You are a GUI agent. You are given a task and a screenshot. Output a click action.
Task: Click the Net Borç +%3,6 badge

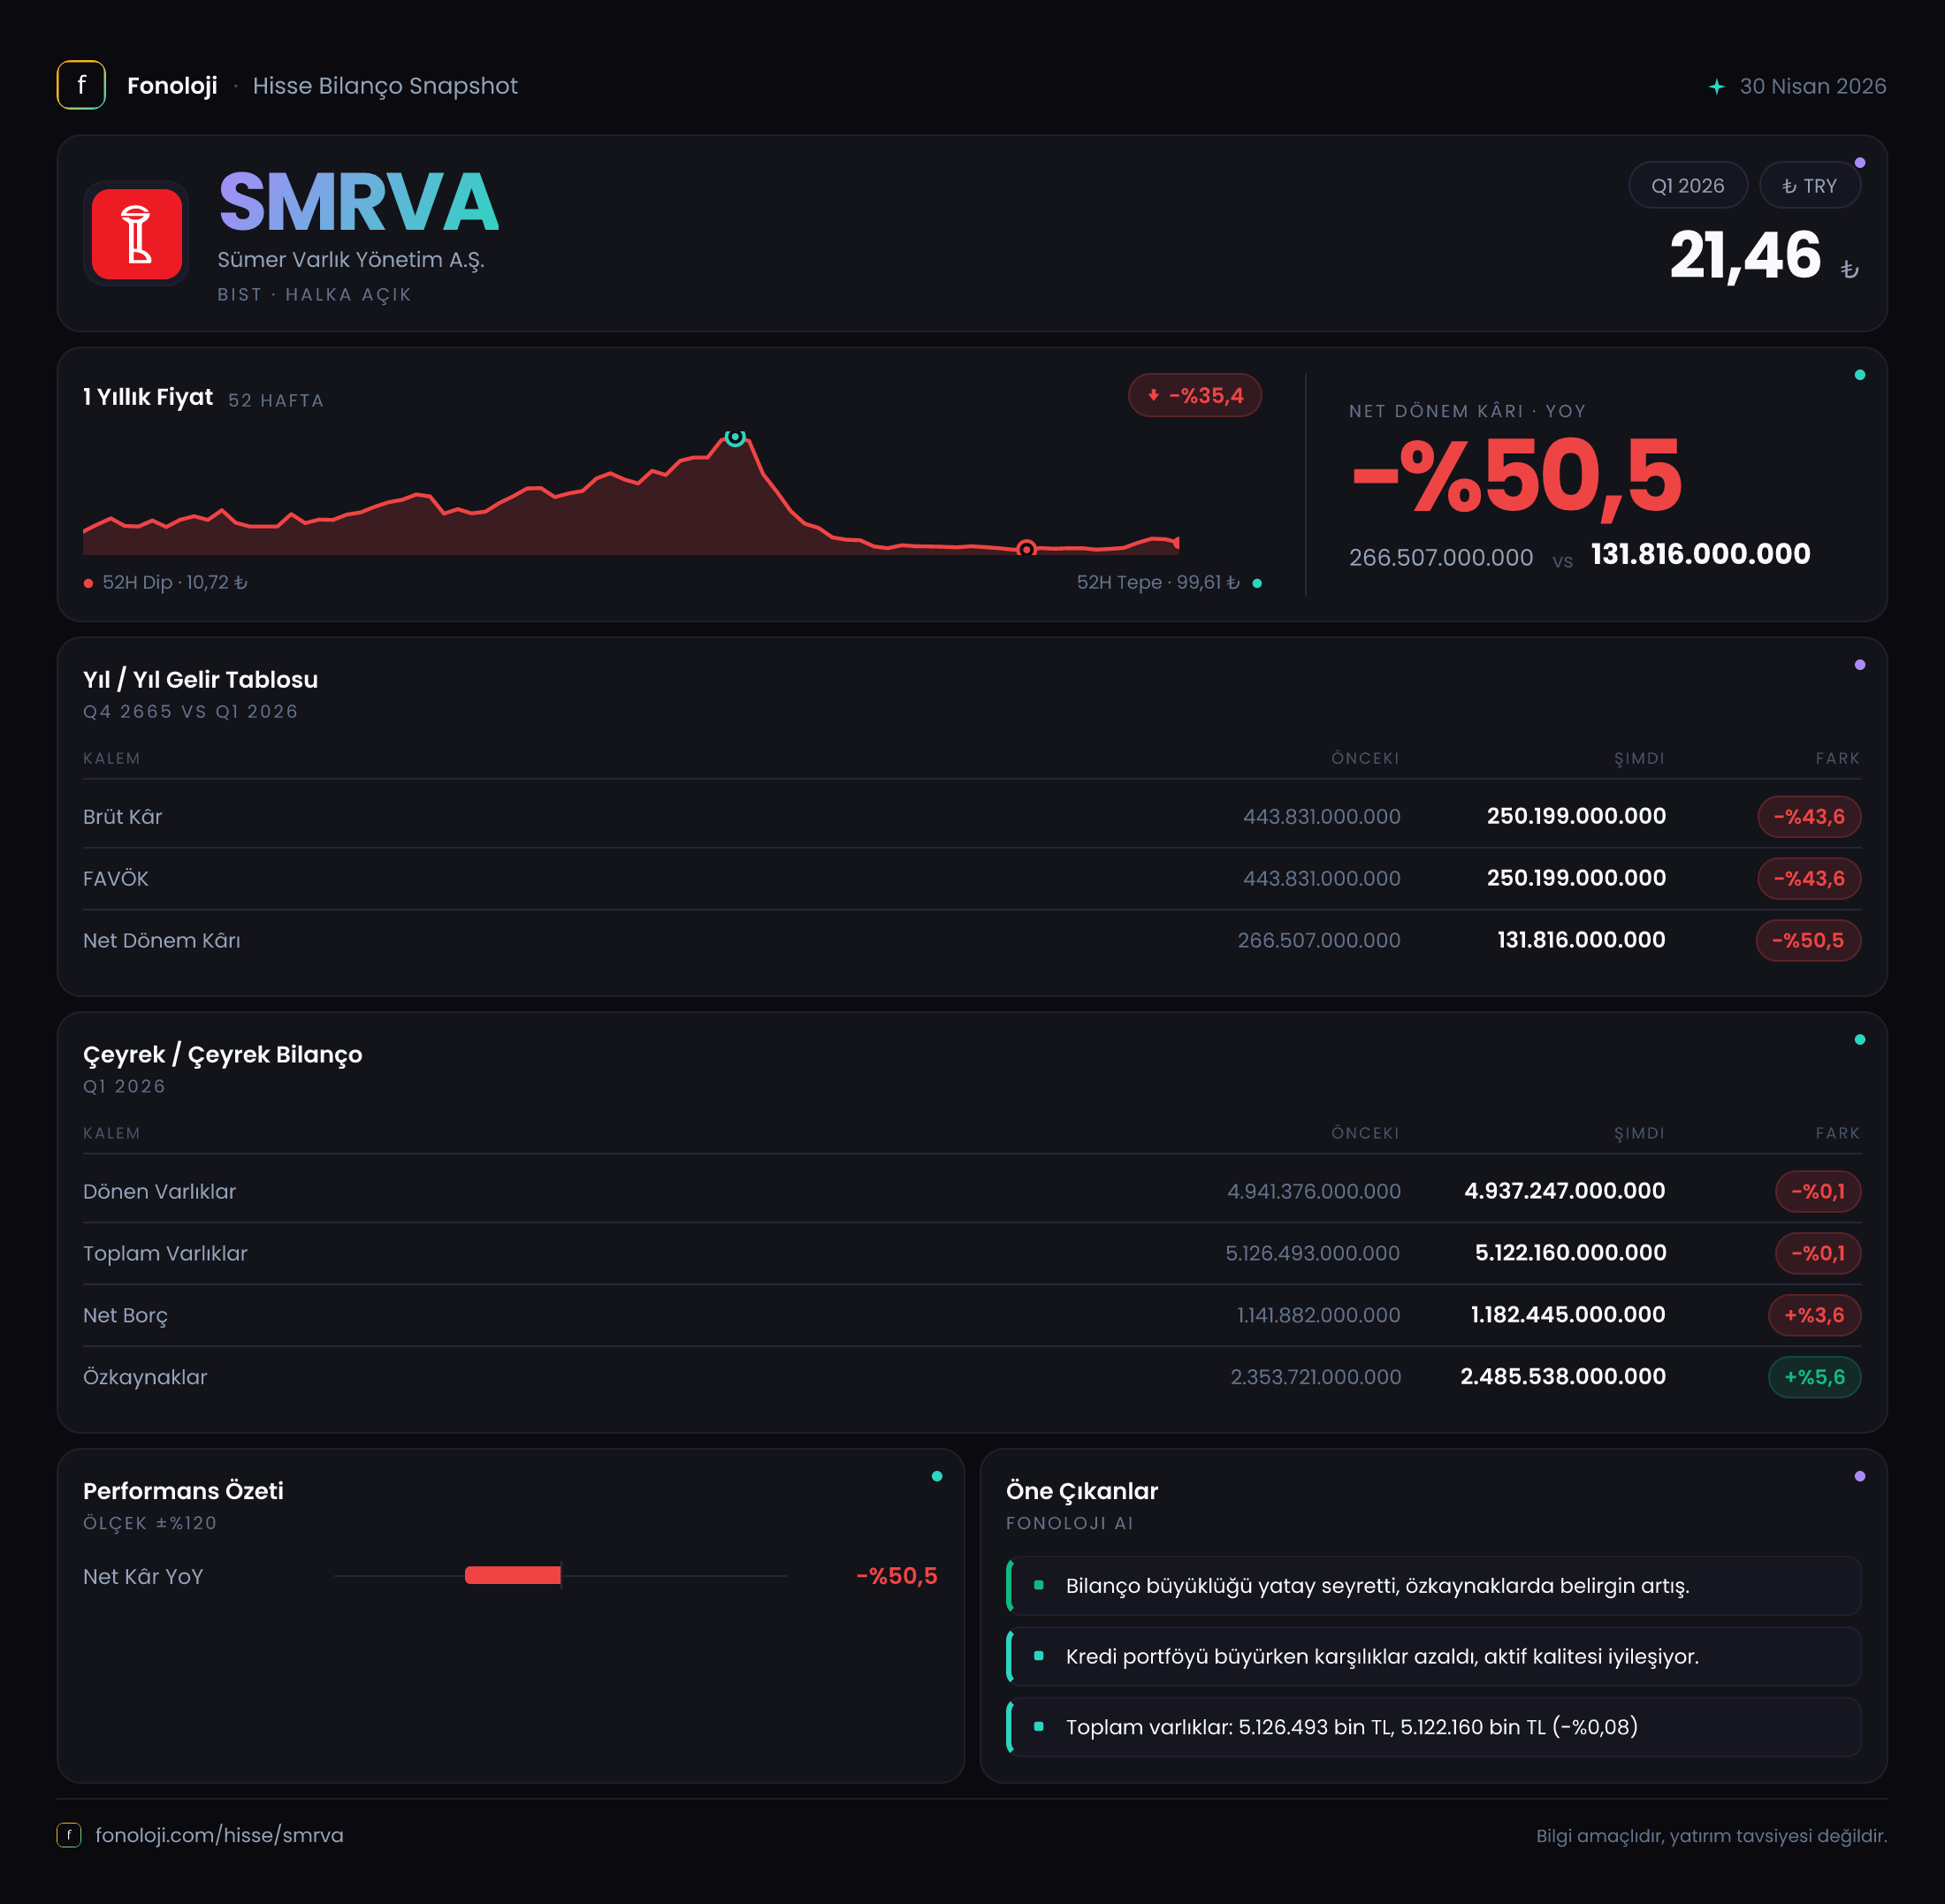point(1814,1316)
